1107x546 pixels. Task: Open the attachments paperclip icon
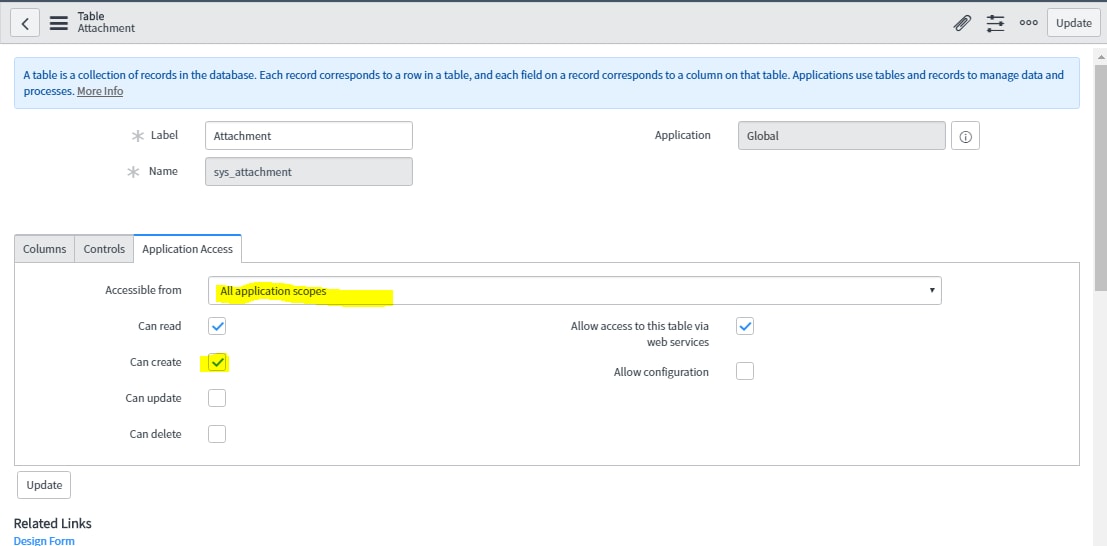coord(962,23)
